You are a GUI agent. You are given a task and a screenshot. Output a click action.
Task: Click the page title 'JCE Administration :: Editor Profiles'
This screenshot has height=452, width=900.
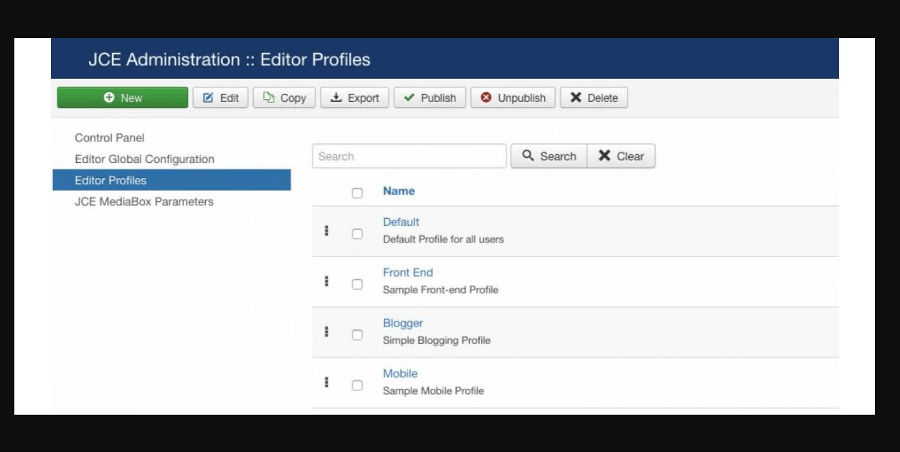(x=229, y=59)
